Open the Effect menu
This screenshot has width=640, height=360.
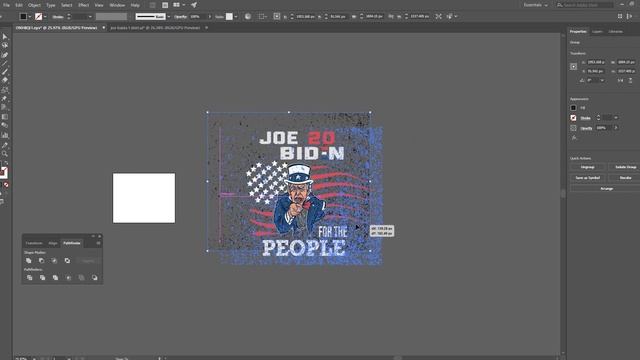click(84, 5)
